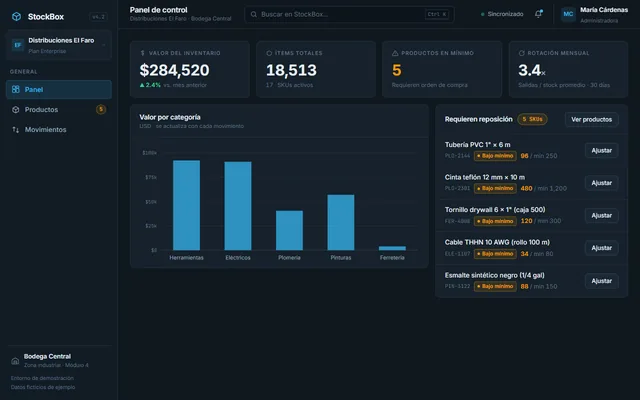Click the EF company avatar icon
640x400 pixels.
click(x=18, y=45)
